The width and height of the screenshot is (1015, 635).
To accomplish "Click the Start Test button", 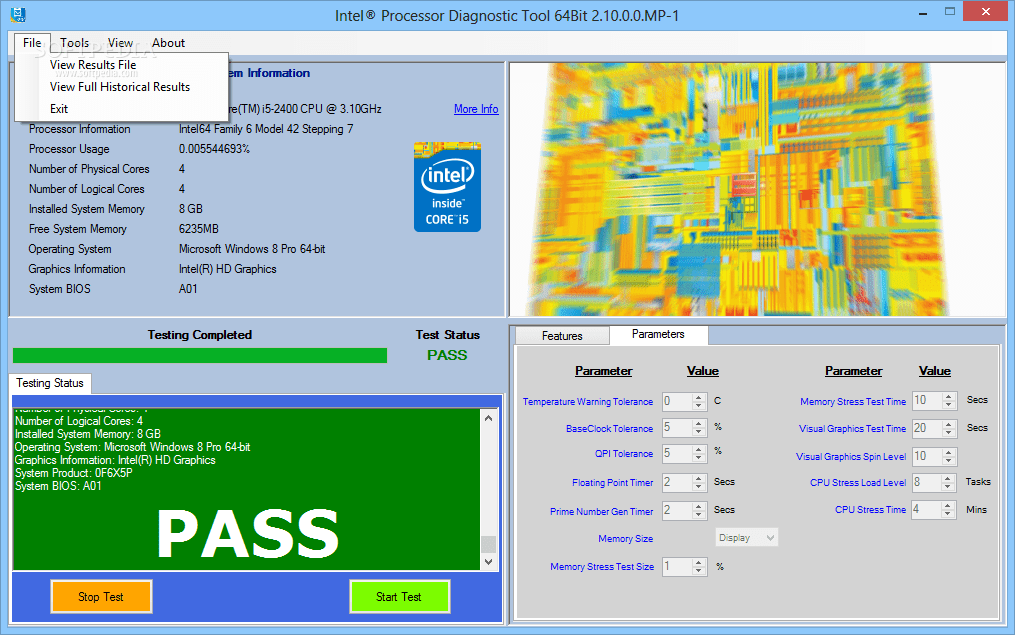I will pyautogui.click(x=400, y=596).
